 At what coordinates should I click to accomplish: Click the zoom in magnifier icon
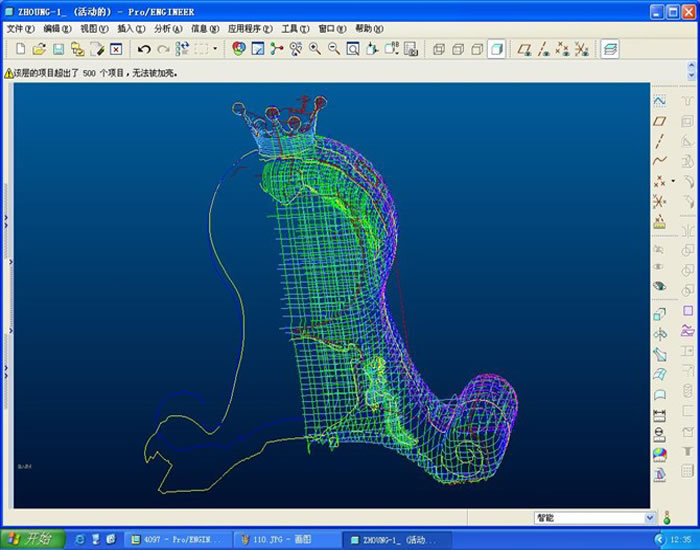314,48
